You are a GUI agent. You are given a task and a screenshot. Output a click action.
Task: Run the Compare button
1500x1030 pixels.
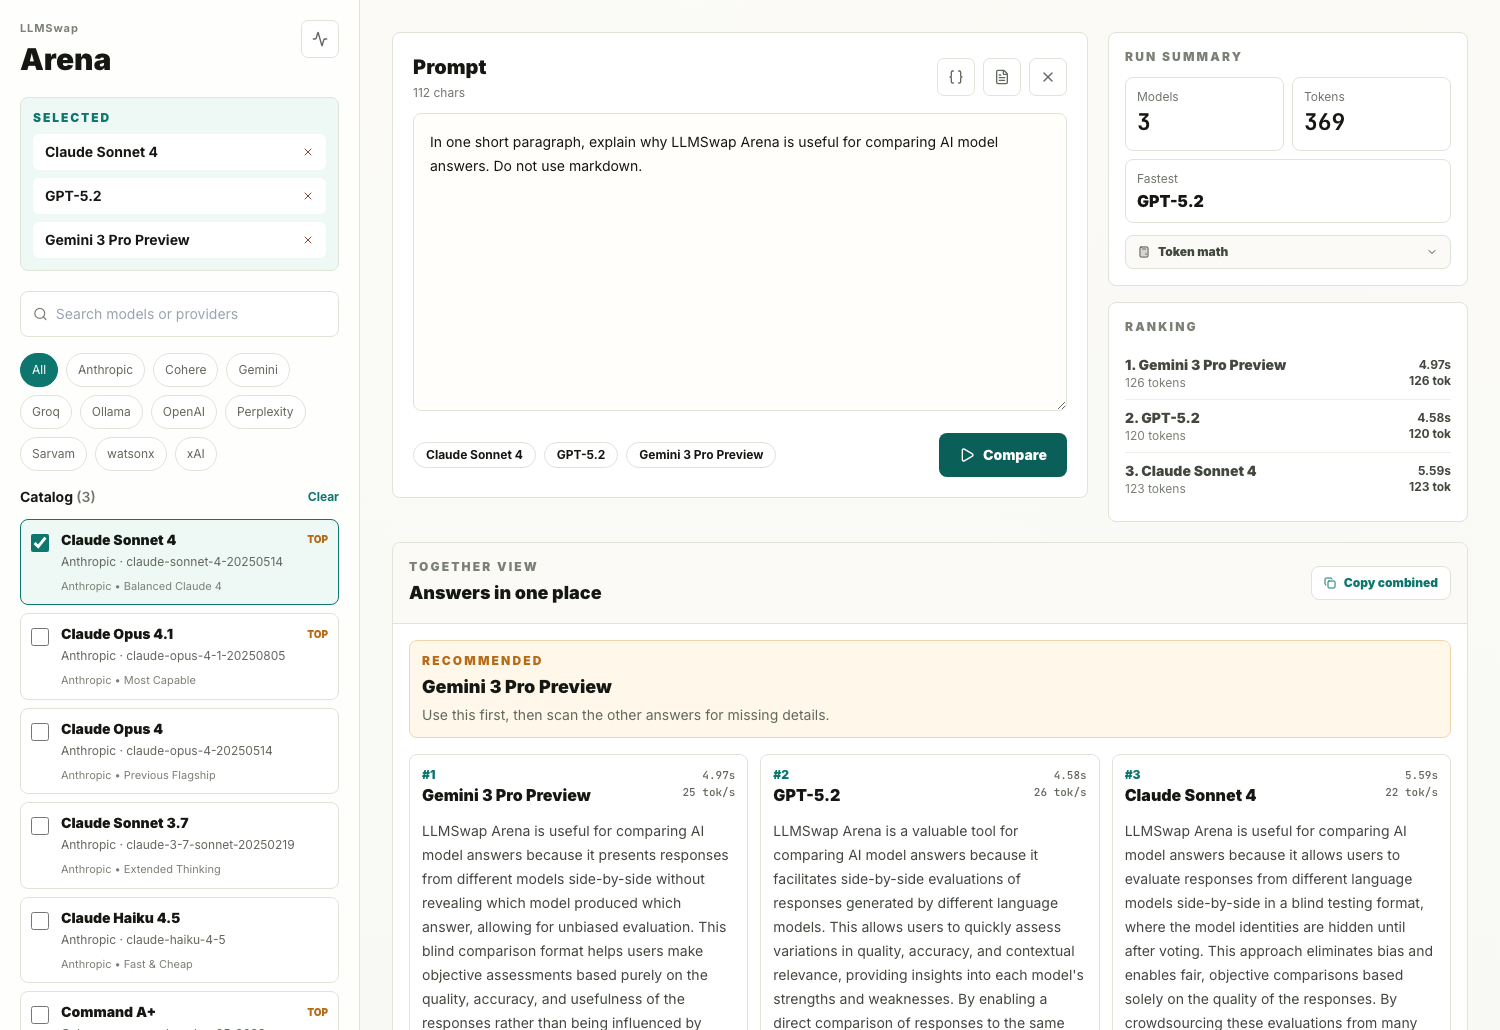tap(1003, 455)
